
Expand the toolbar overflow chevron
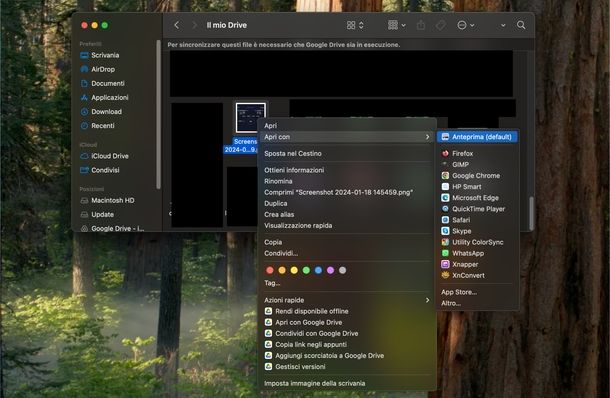[503, 25]
